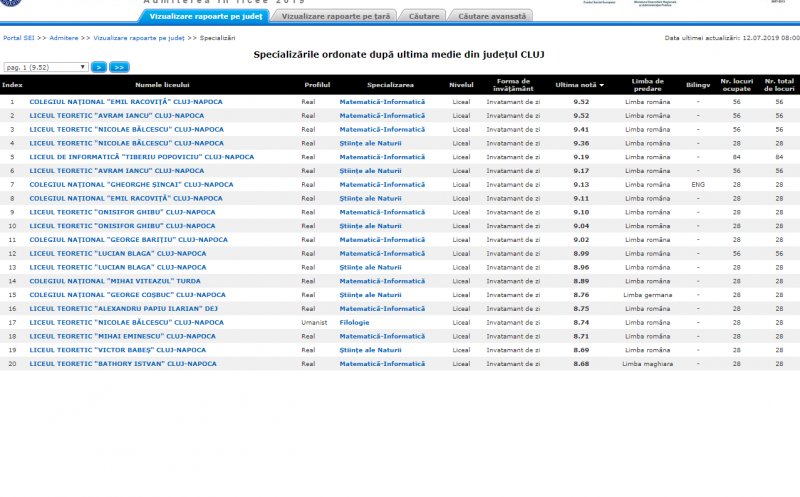Open Liceul de Informatică Tiberiu Popoviciu link
This screenshot has height=497, width=800.
pos(141,157)
